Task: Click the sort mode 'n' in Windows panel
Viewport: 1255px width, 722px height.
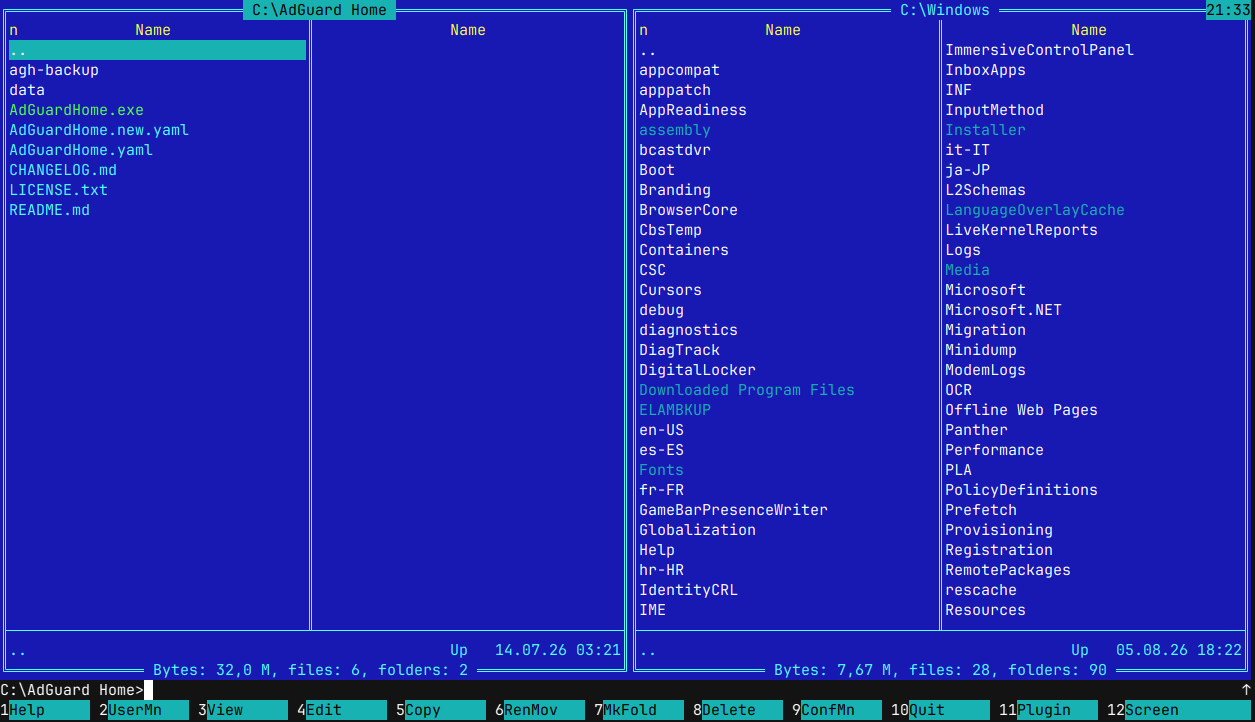Action: click(643, 30)
